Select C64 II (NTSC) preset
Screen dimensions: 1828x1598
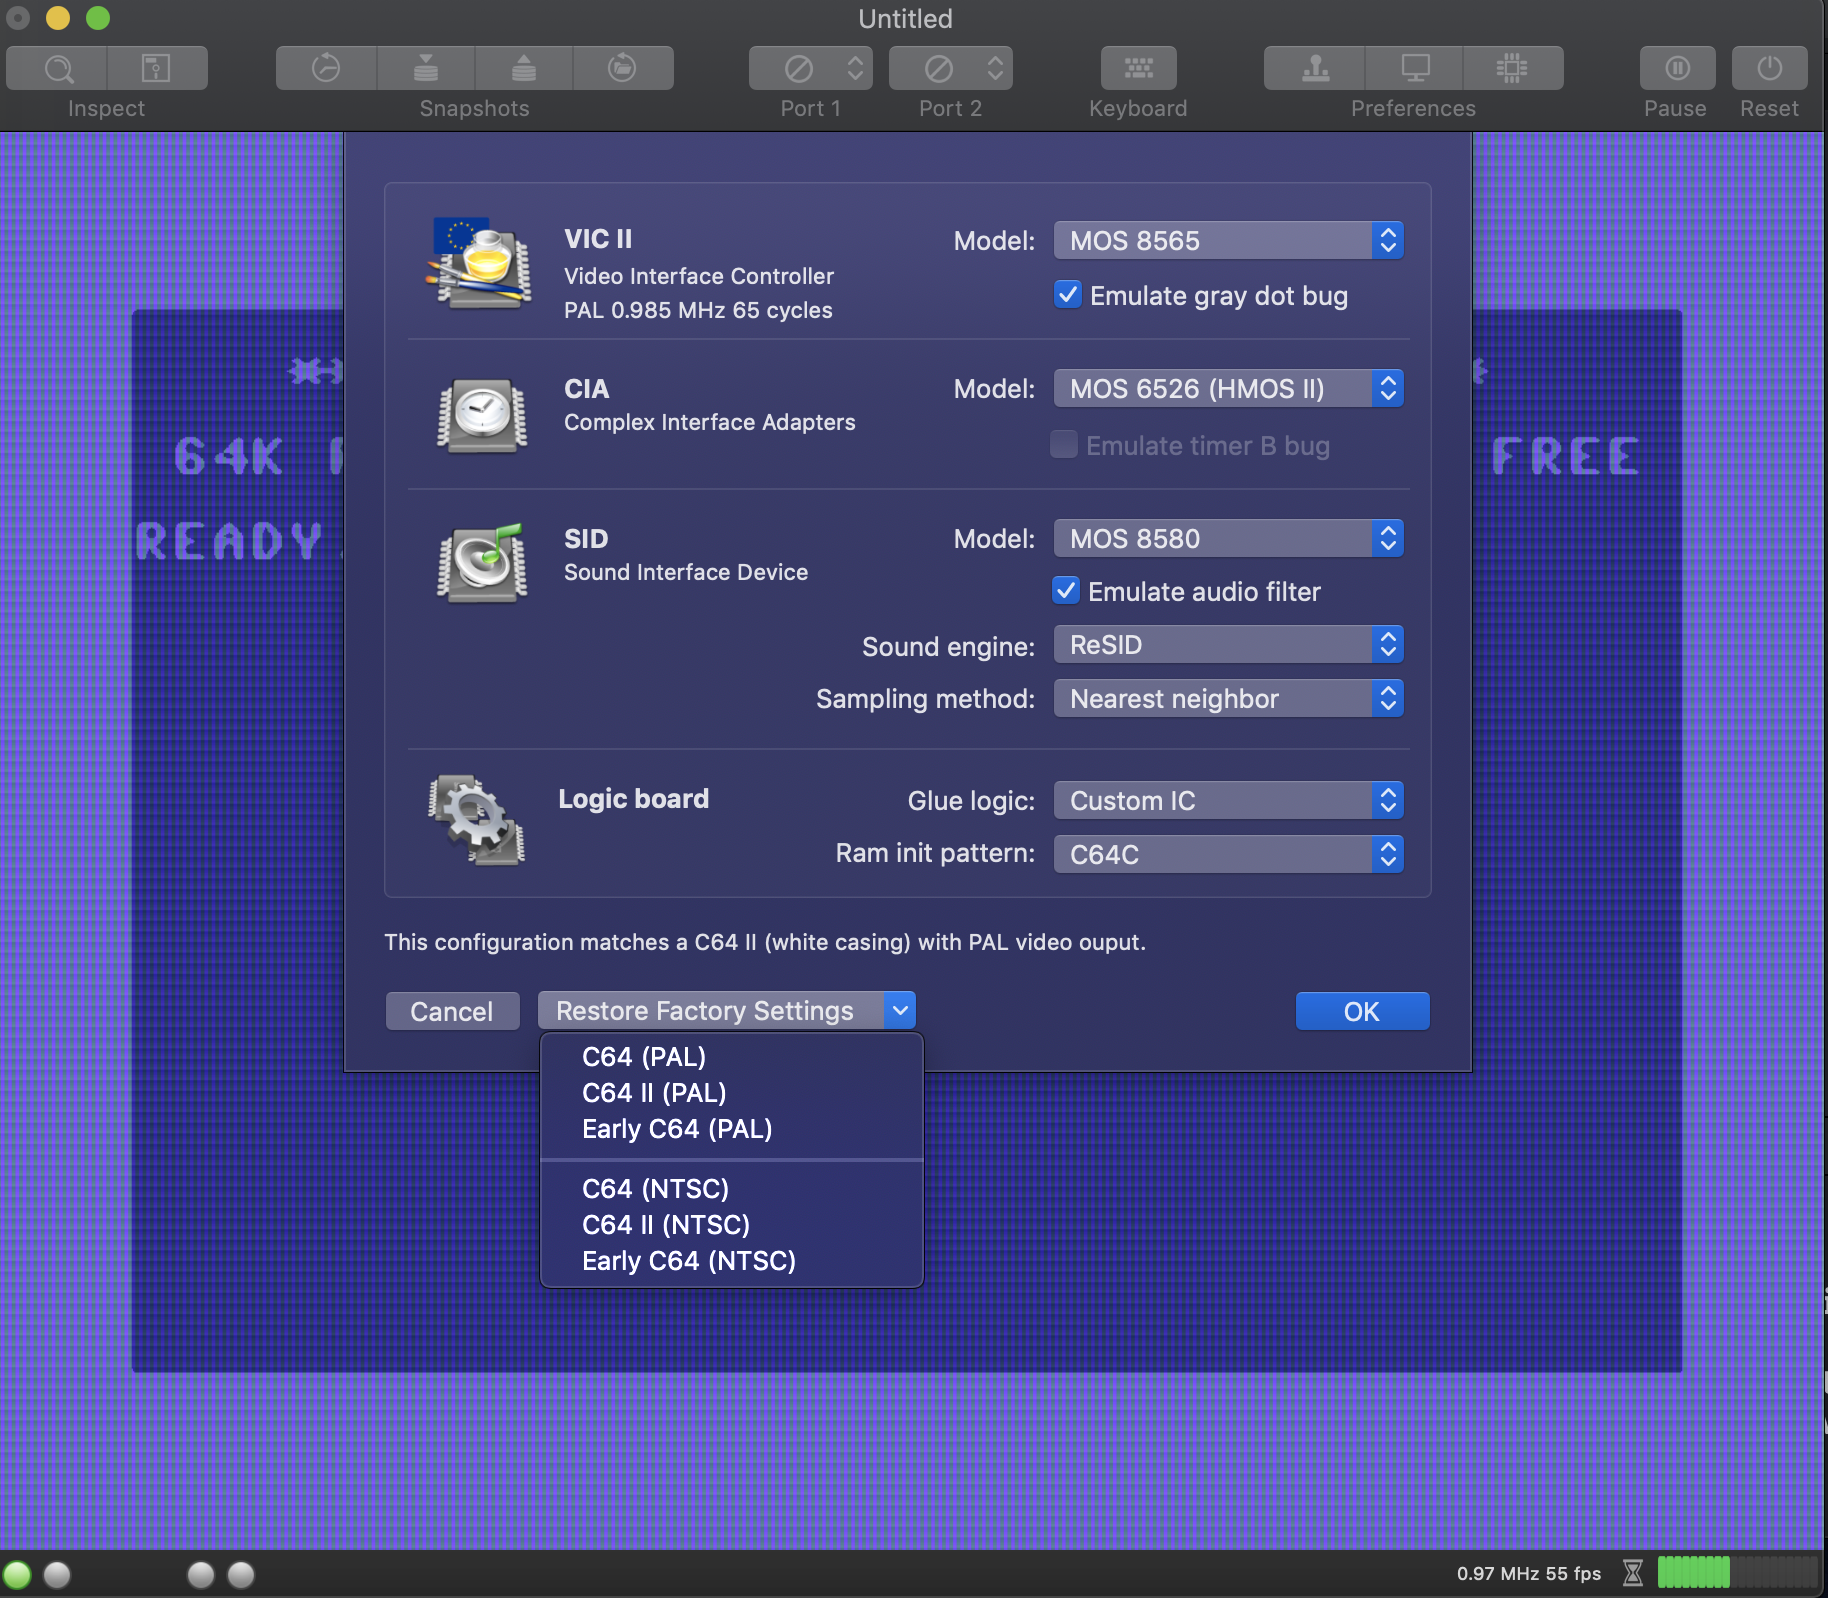(x=731, y=1224)
